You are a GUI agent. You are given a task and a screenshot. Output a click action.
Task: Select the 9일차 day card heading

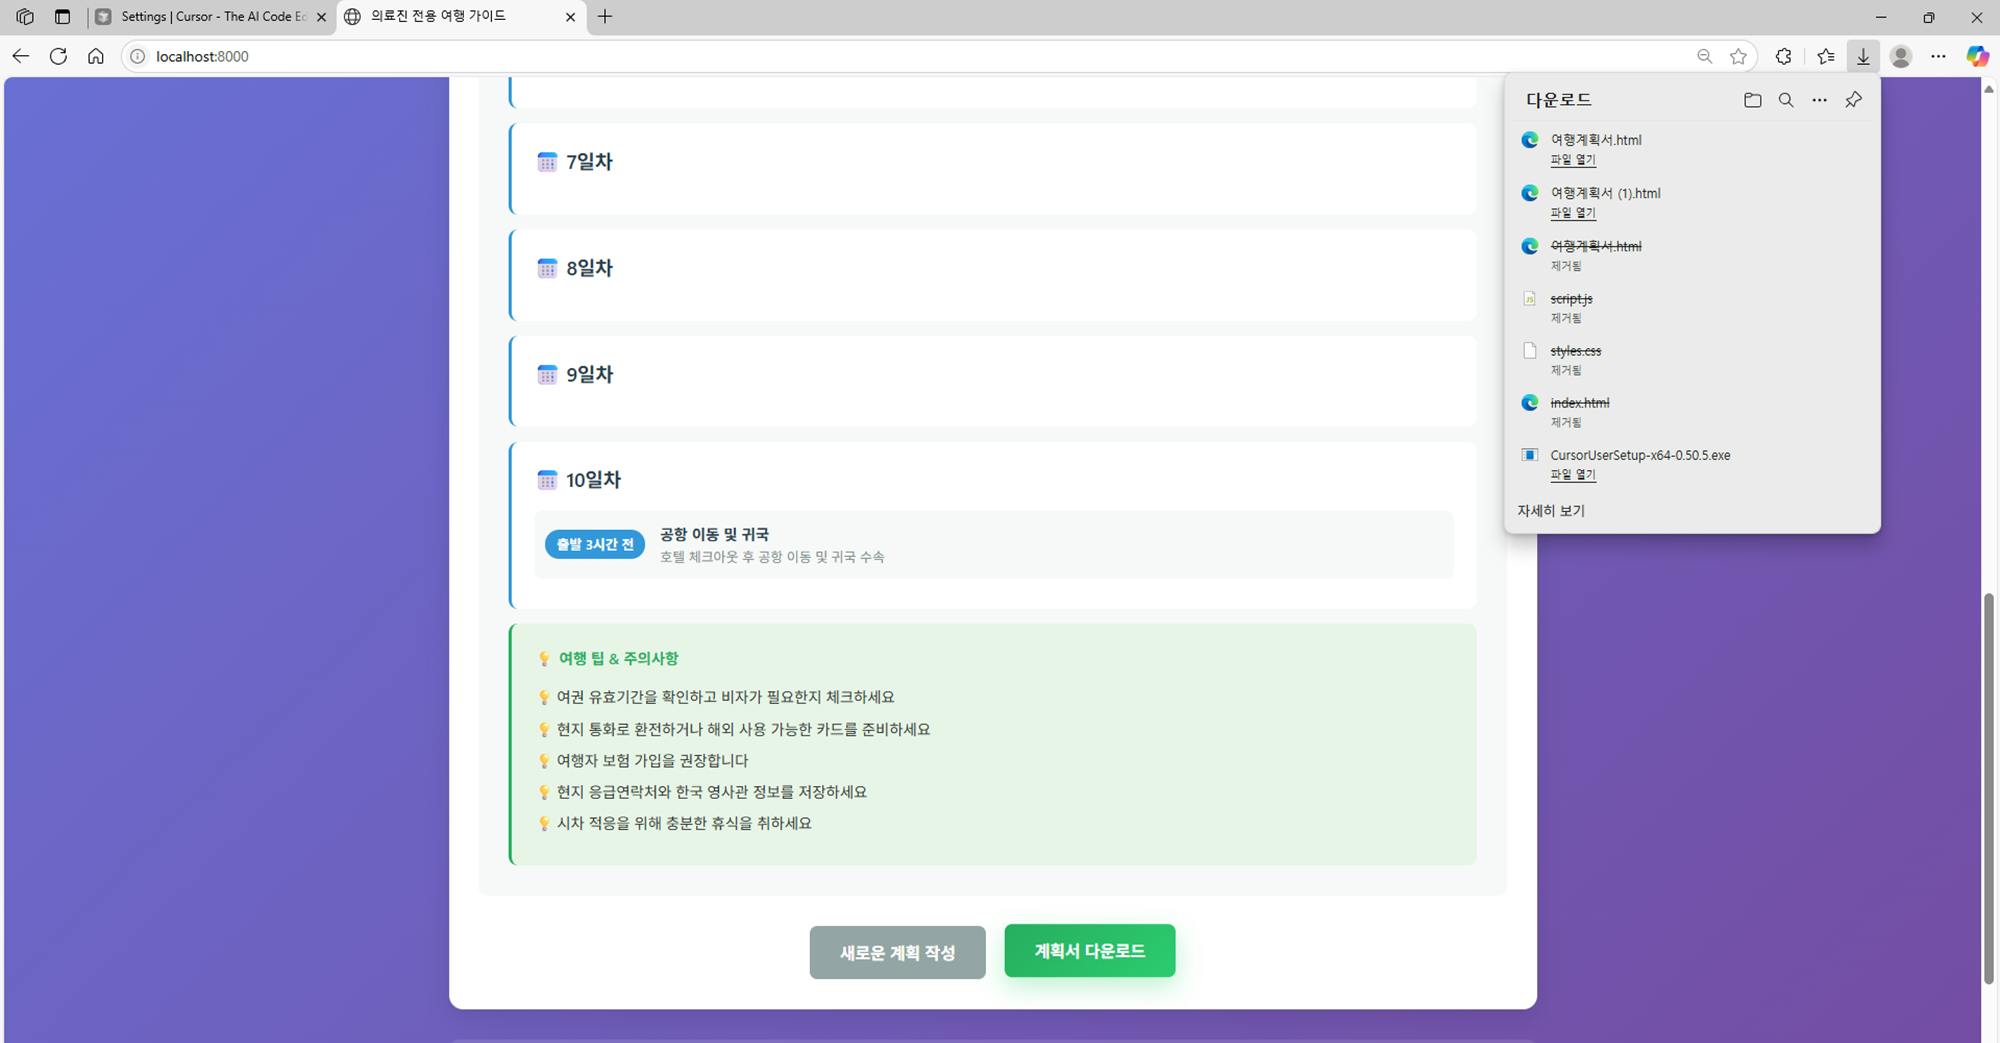589,374
